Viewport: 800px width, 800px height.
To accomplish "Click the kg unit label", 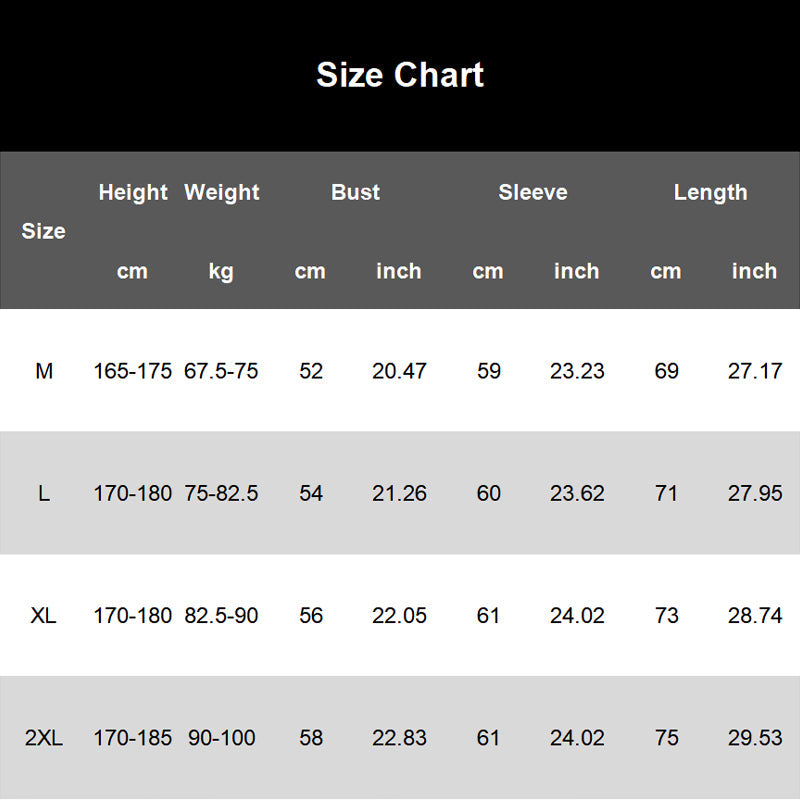I will (221, 272).
